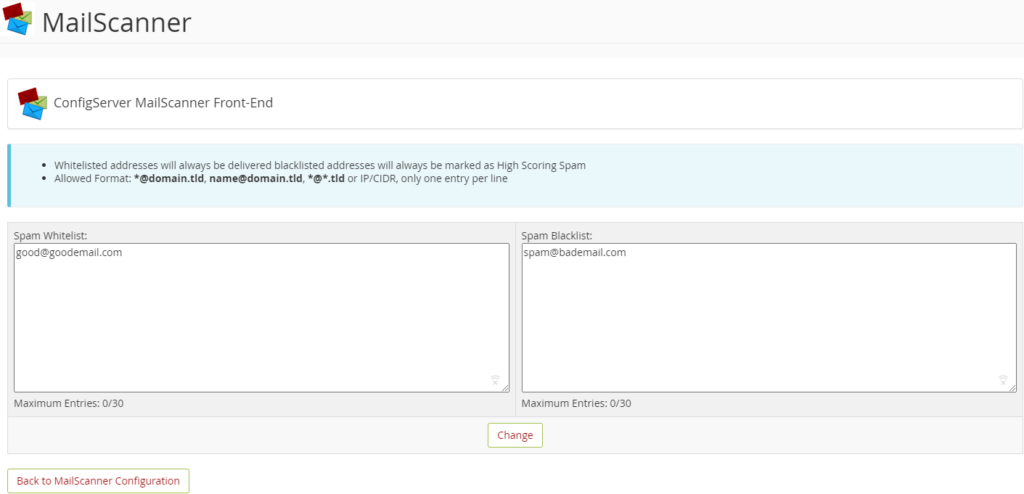Click inside the Spam Blacklist text area
This screenshot has width=1024, height=494.
coord(769,318)
